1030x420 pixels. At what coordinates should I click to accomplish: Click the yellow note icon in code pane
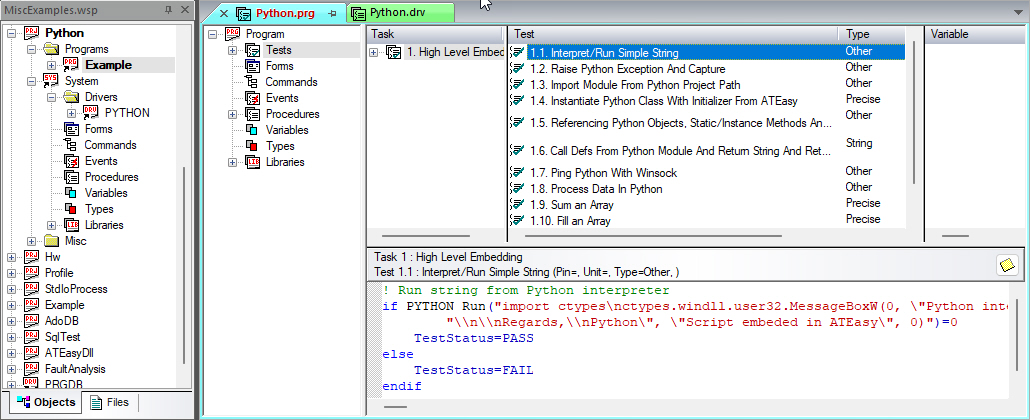point(1008,264)
